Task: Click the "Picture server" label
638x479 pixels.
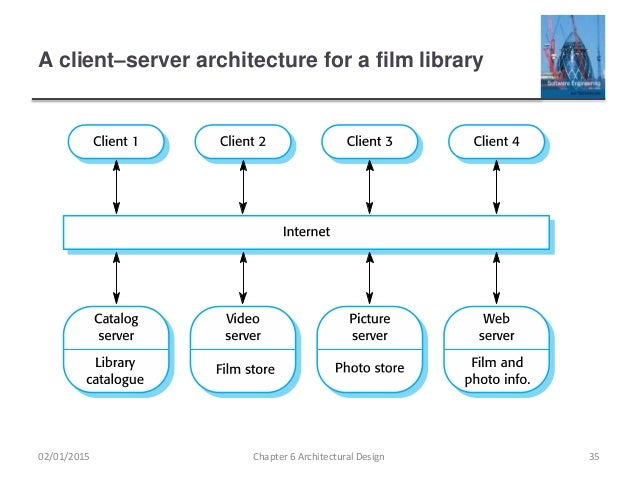Action: [x=369, y=327]
